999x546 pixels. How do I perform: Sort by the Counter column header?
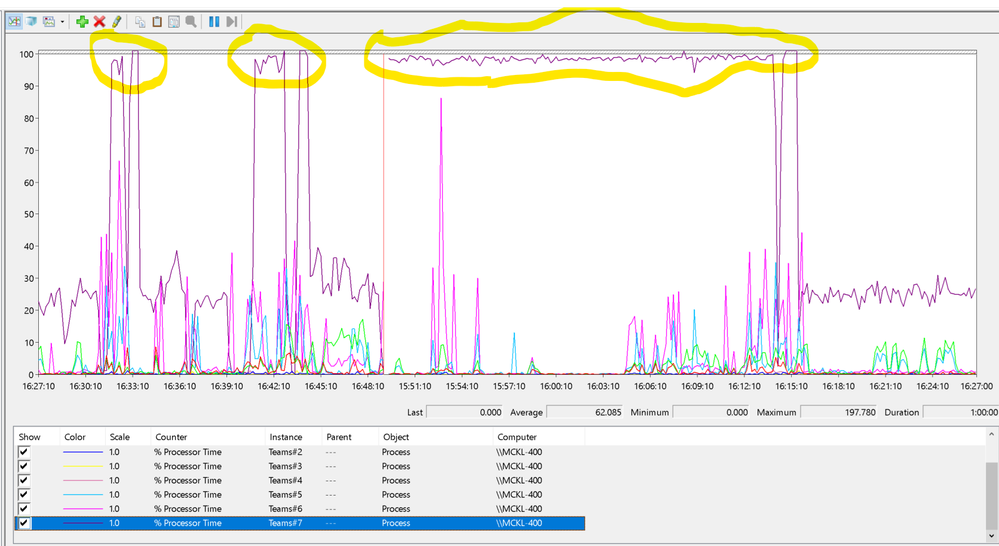208,437
